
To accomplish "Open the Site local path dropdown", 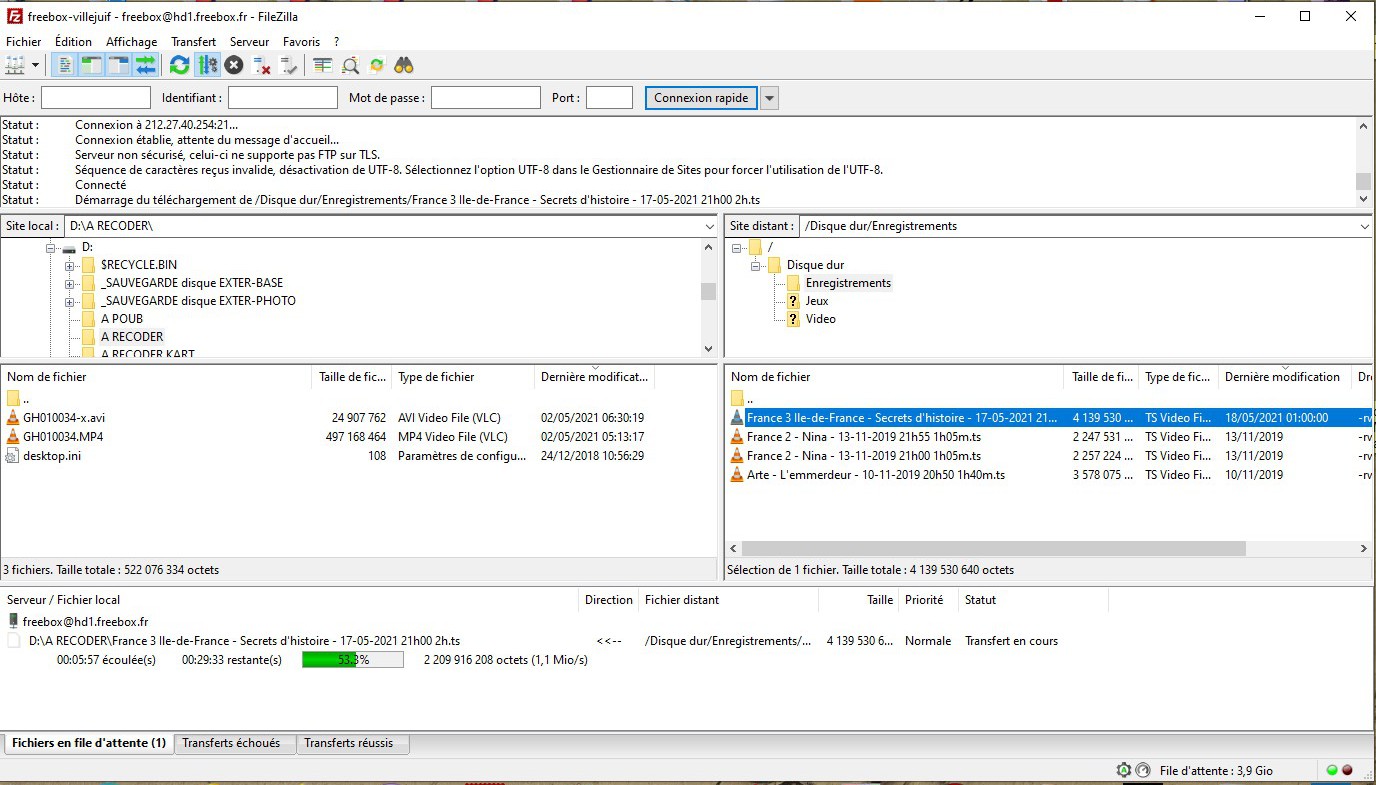I will click(708, 226).
